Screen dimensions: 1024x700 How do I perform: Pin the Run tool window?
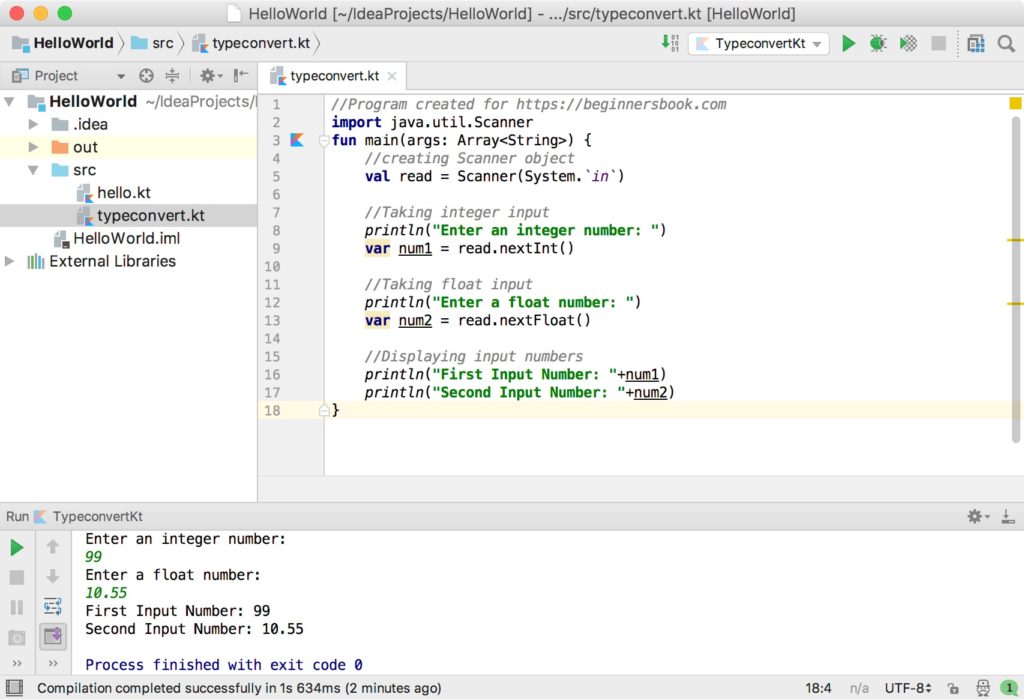tap(52, 636)
